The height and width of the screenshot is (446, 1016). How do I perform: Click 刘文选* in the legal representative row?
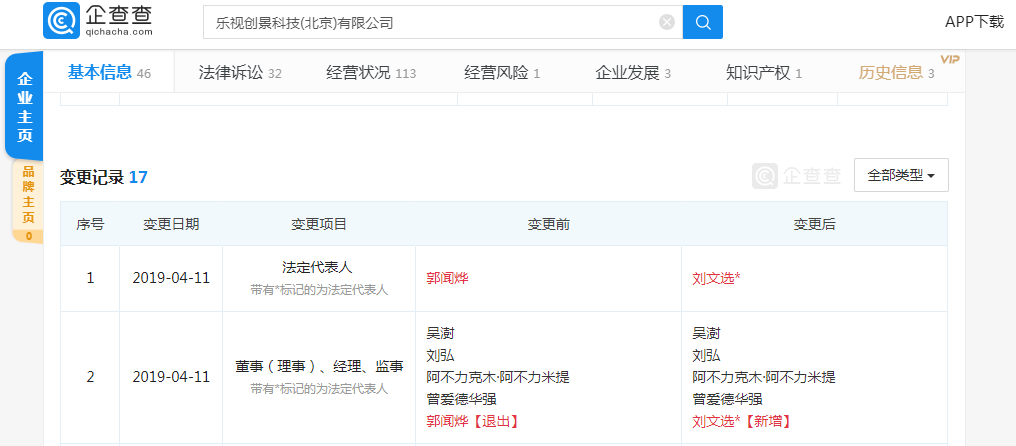pos(717,279)
